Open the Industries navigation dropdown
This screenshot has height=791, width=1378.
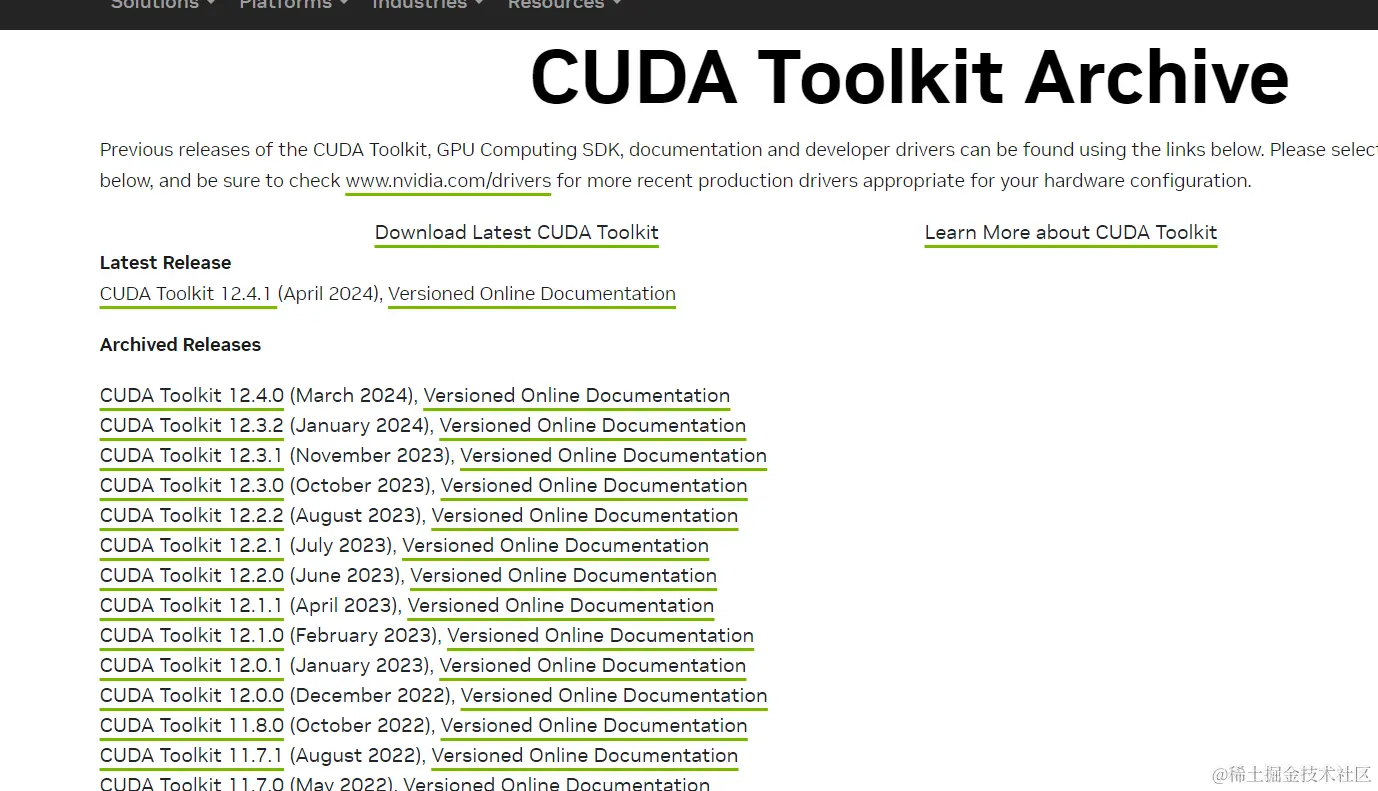(428, 5)
